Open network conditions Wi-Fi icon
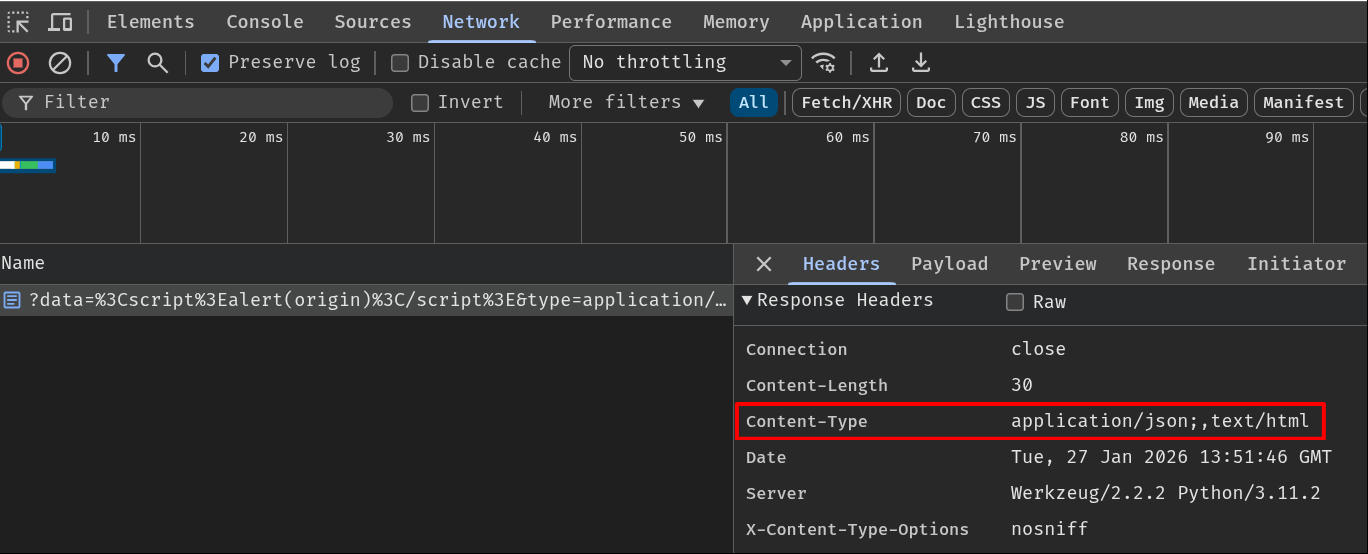This screenshot has height=554, width=1368. 823,63
